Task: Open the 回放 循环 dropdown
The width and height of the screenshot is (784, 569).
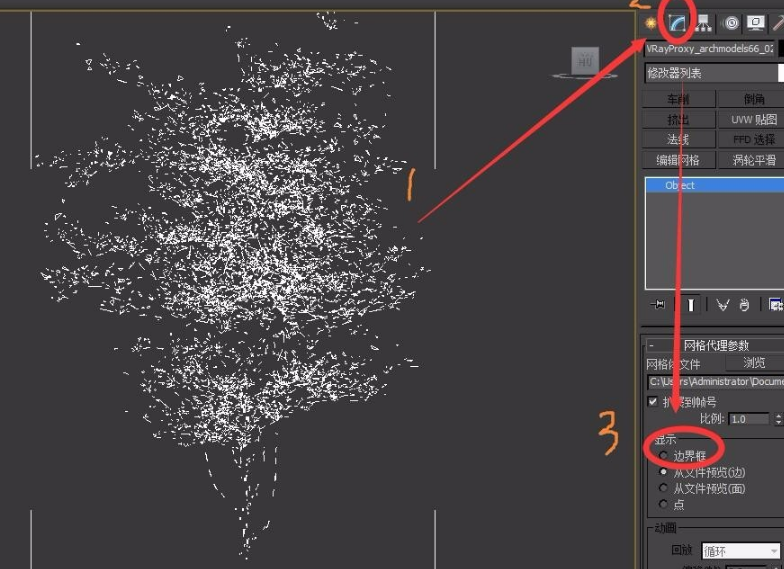Action: pyautogui.click(x=740, y=551)
